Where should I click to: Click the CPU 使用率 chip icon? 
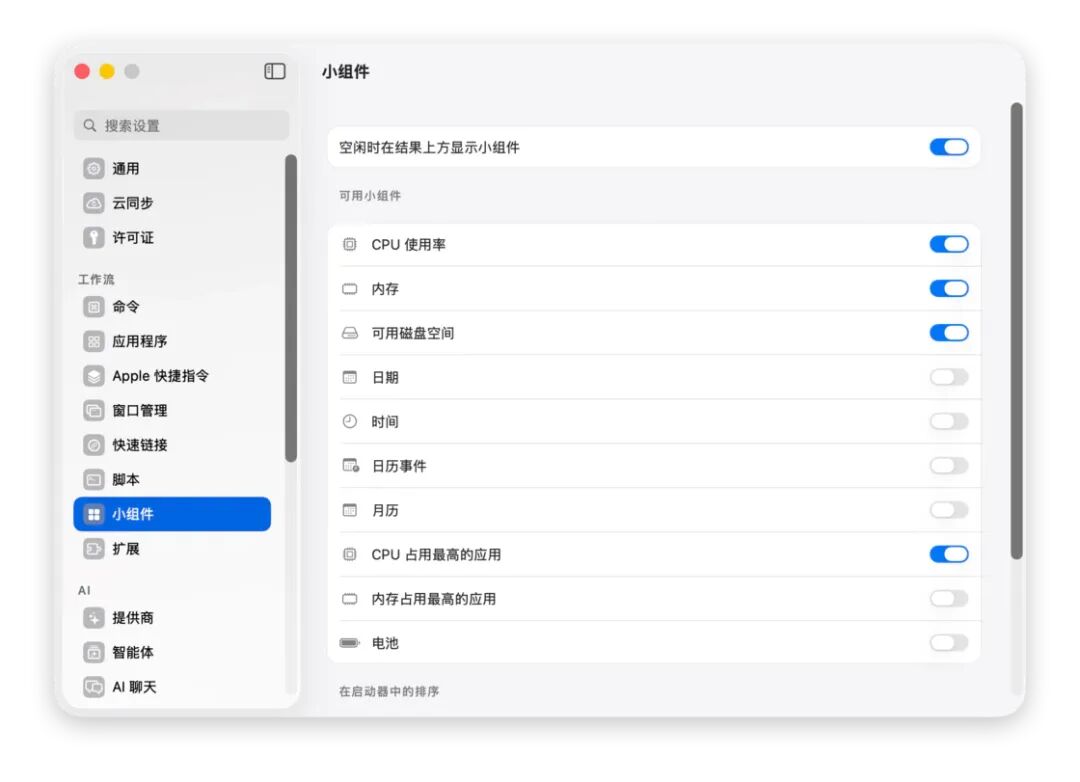pos(350,244)
